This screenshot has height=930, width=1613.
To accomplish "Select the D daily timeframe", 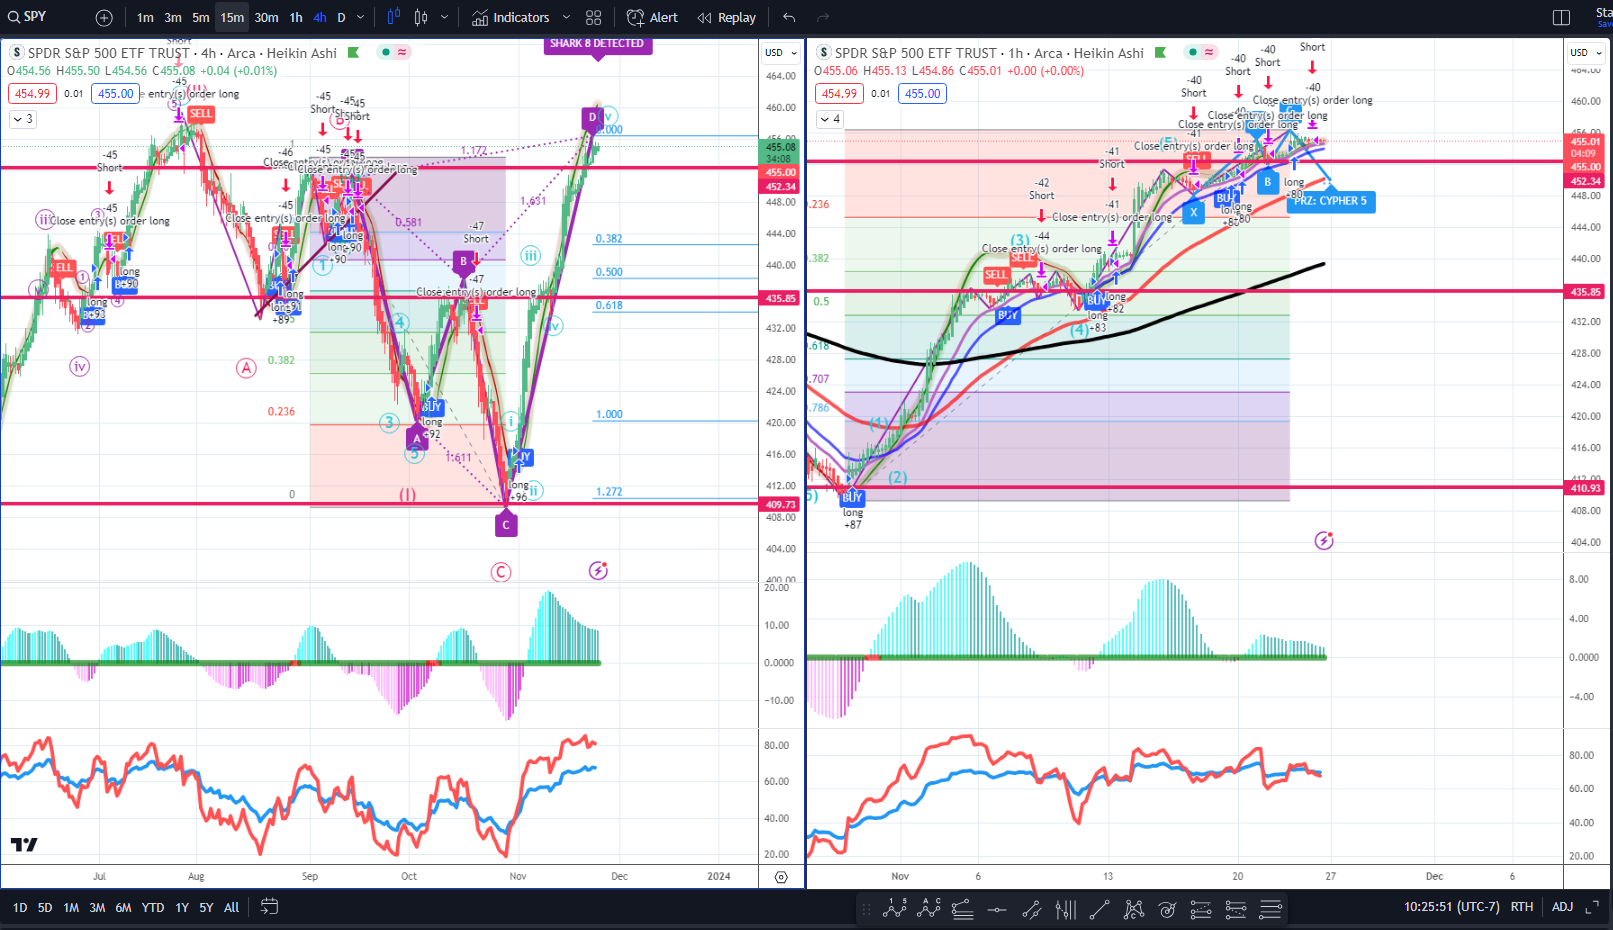I will tap(341, 18).
